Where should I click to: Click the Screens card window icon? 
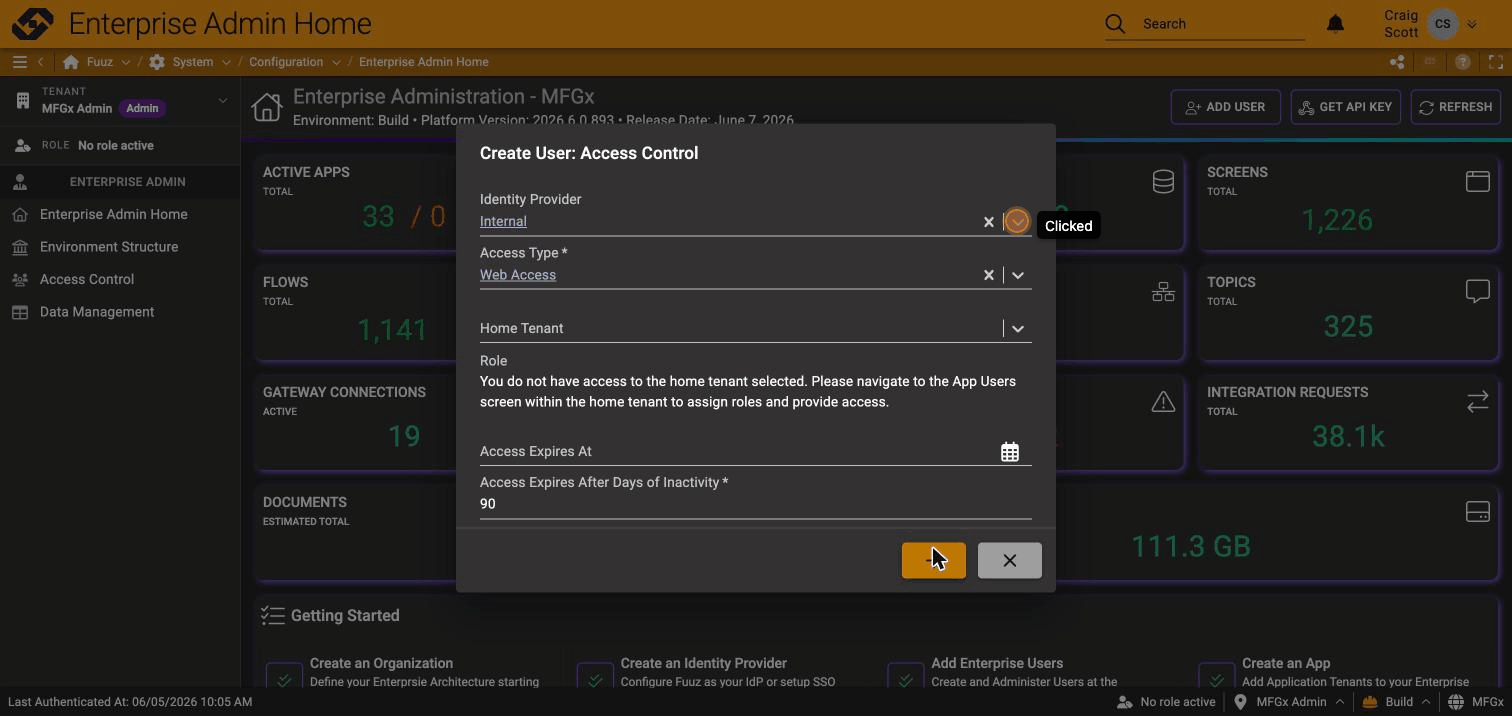[1477, 181]
